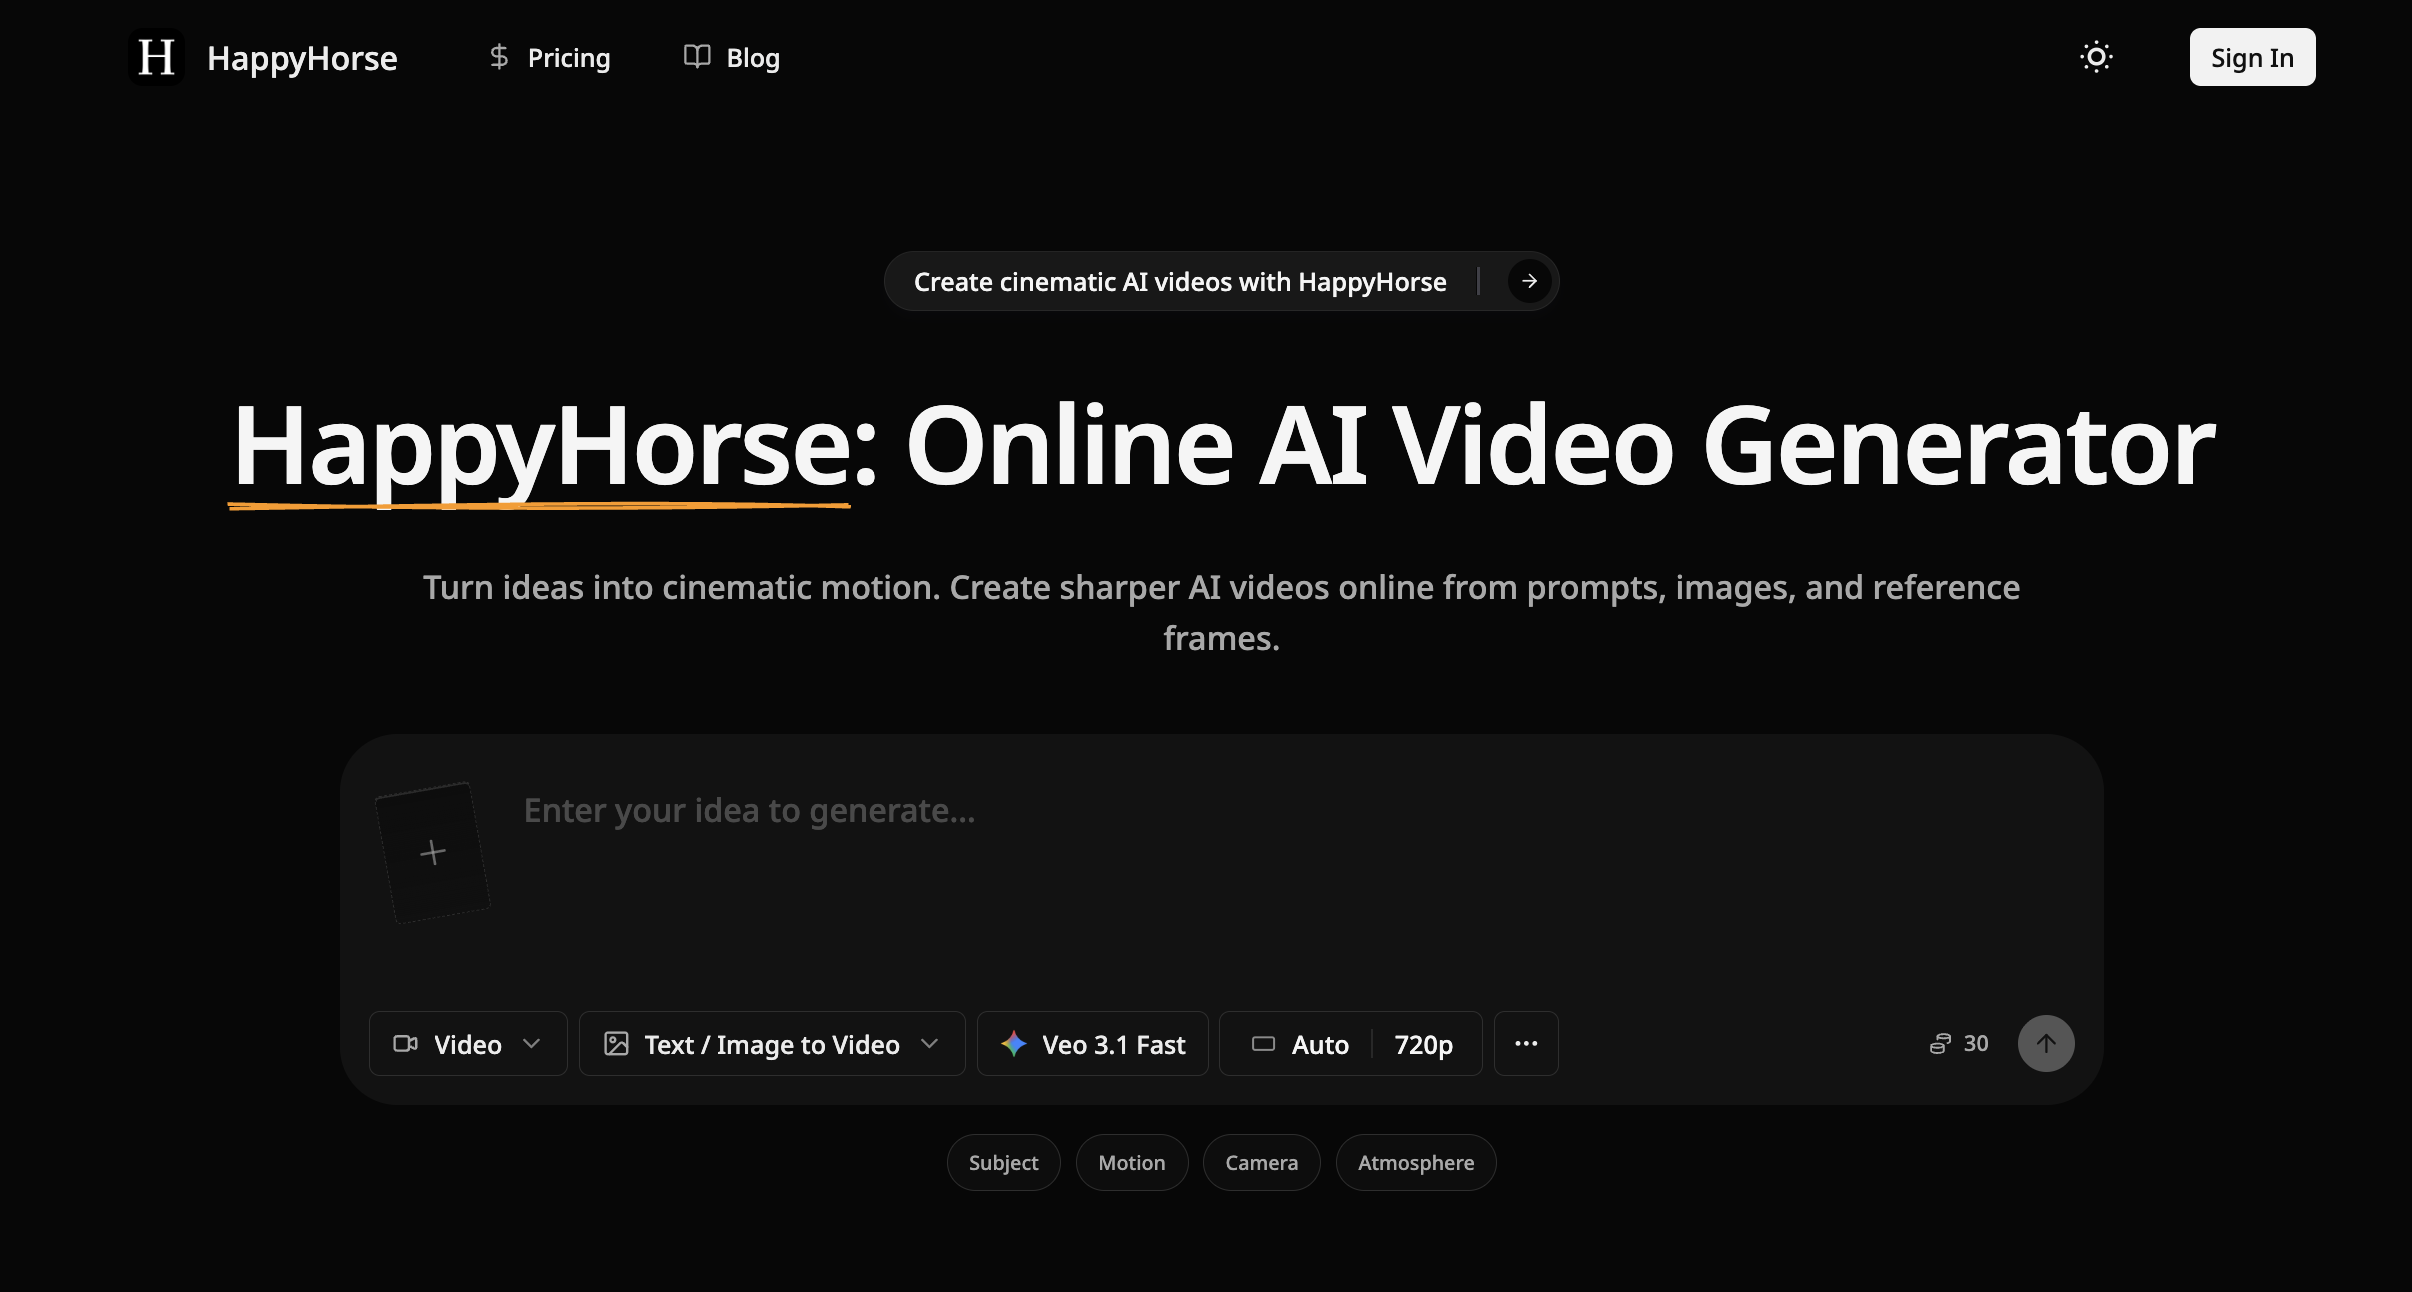Screen dimensions: 2412x1292
Task: Click the image icon beside Text / Image to Video
Action: pyautogui.click(x=617, y=1044)
